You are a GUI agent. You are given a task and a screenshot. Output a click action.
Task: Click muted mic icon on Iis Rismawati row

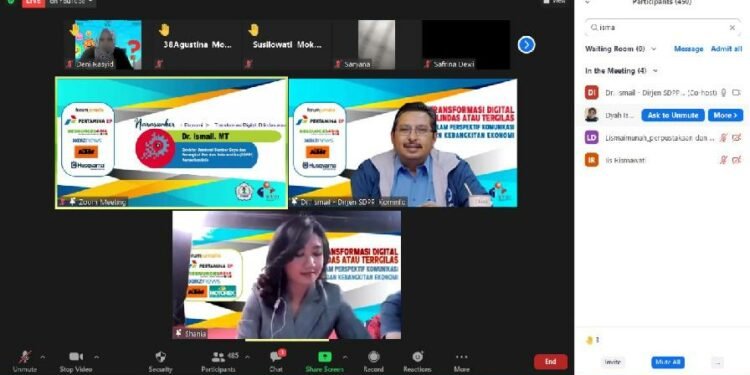point(723,160)
